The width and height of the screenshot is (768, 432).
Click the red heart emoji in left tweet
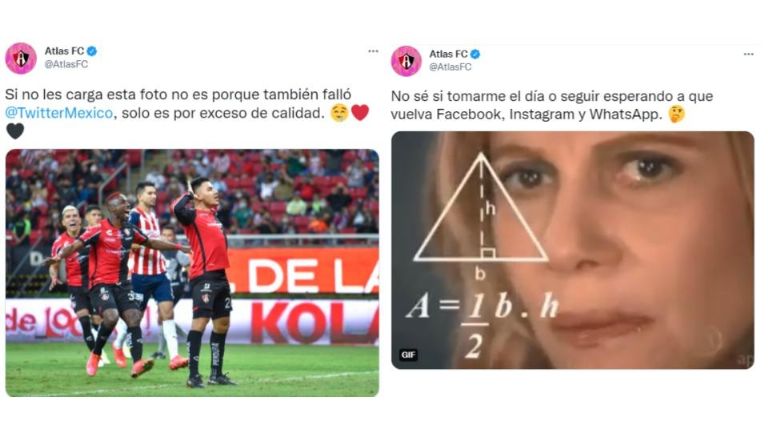tap(360, 113)
